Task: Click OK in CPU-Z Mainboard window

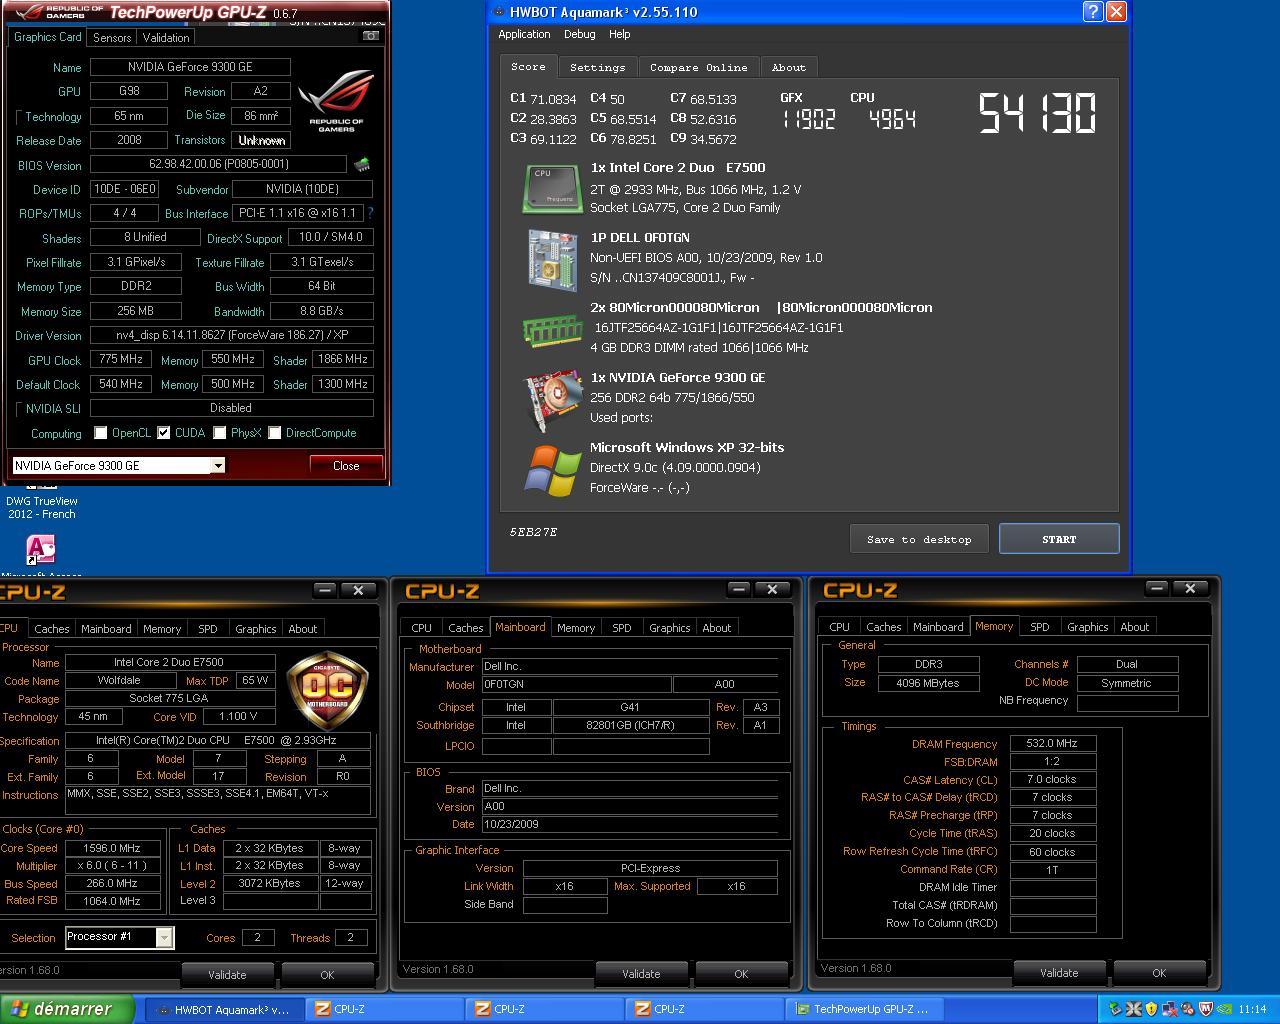Action: click(741, 973)
